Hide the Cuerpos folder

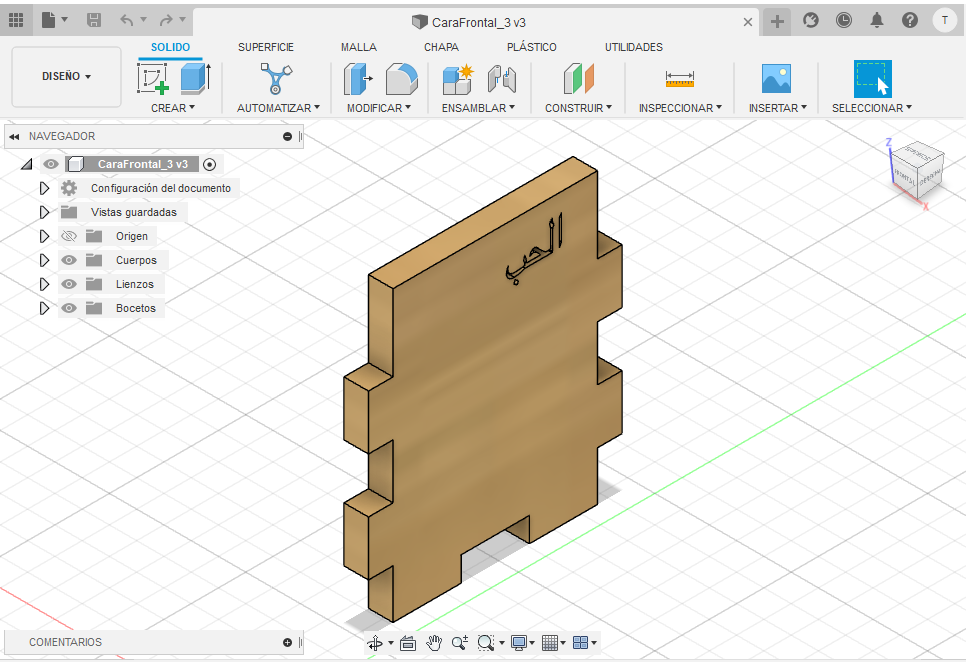click(69, 260)
